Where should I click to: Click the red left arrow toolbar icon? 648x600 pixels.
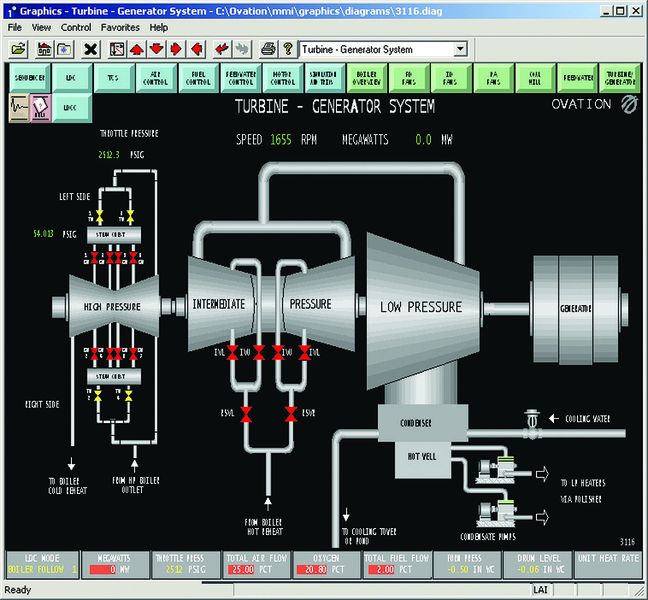(197, 49)
